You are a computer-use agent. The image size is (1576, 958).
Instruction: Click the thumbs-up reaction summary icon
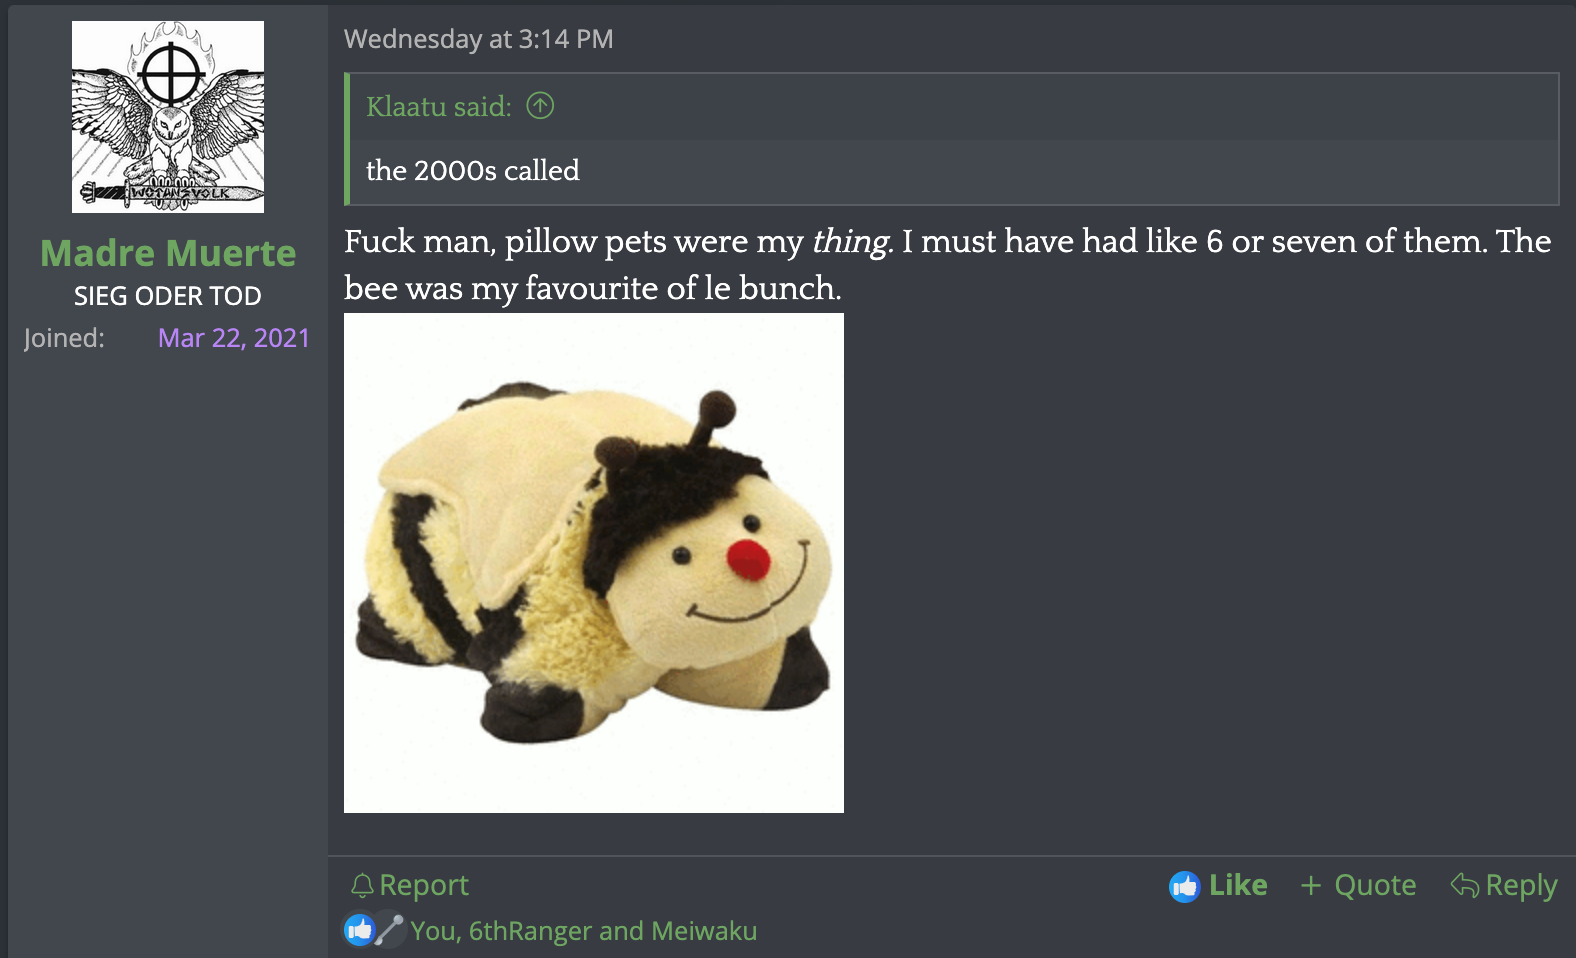tap(359, 930)
